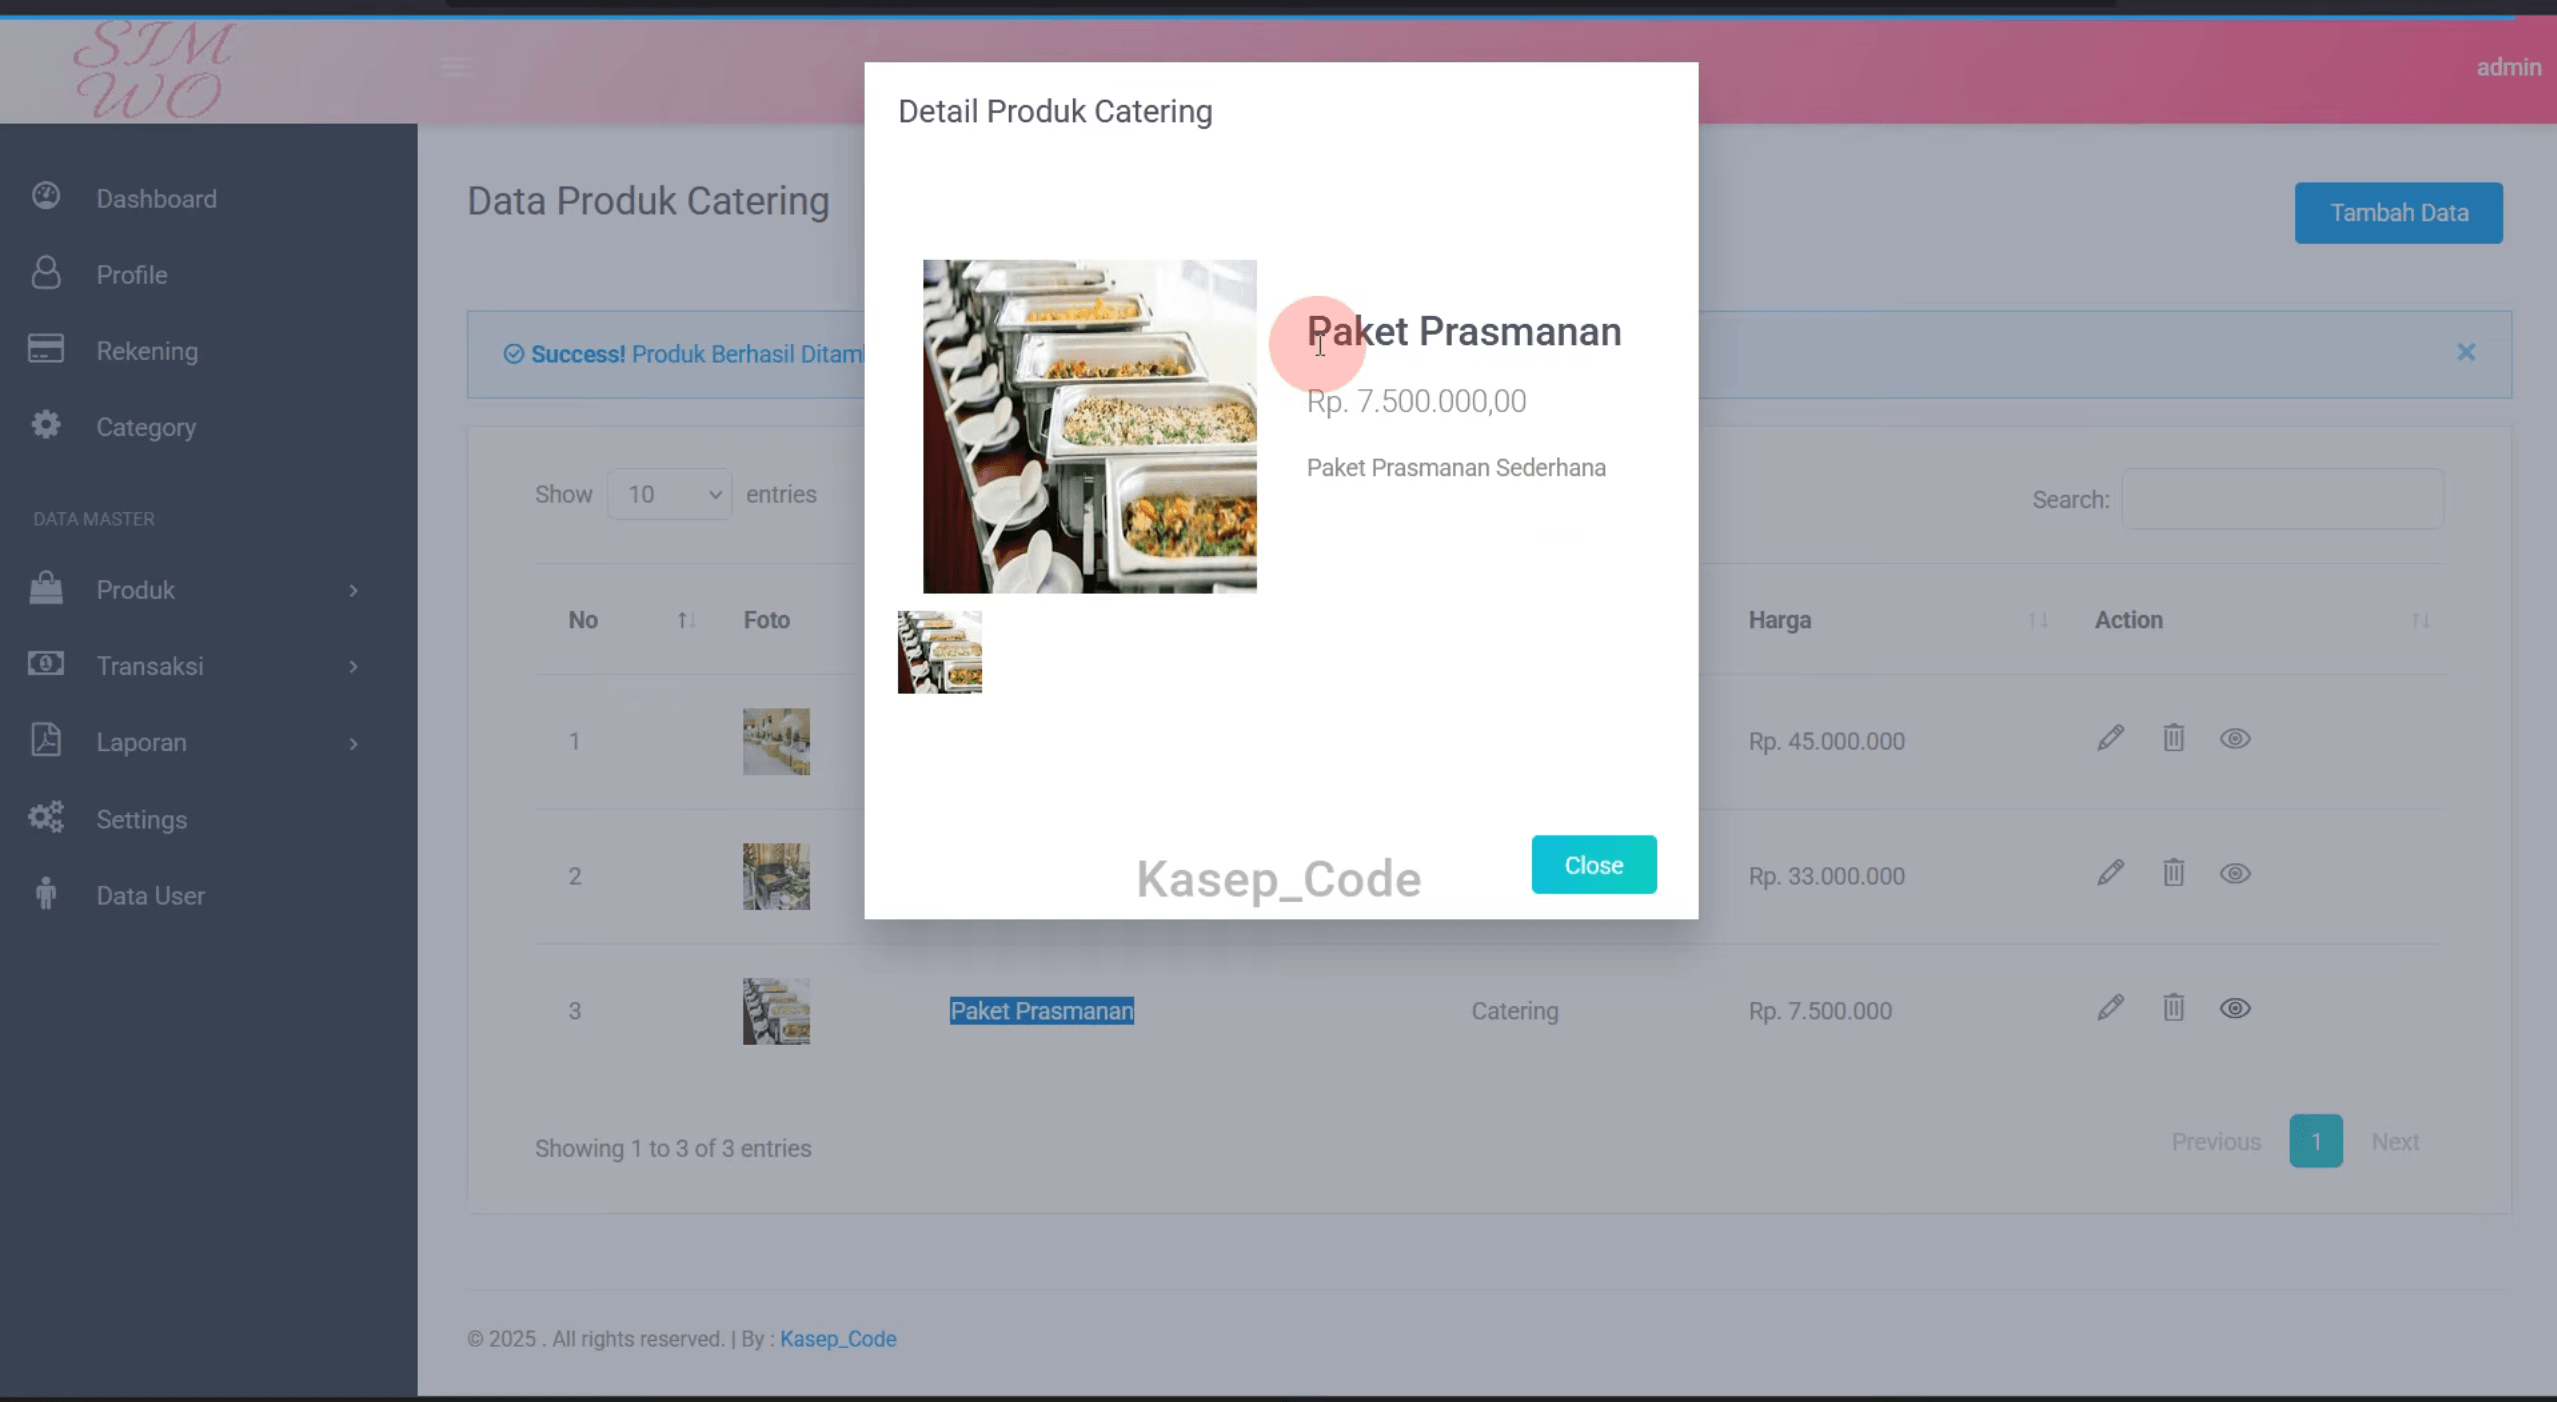Select page 1 in pagination

pos(2315,1141)
